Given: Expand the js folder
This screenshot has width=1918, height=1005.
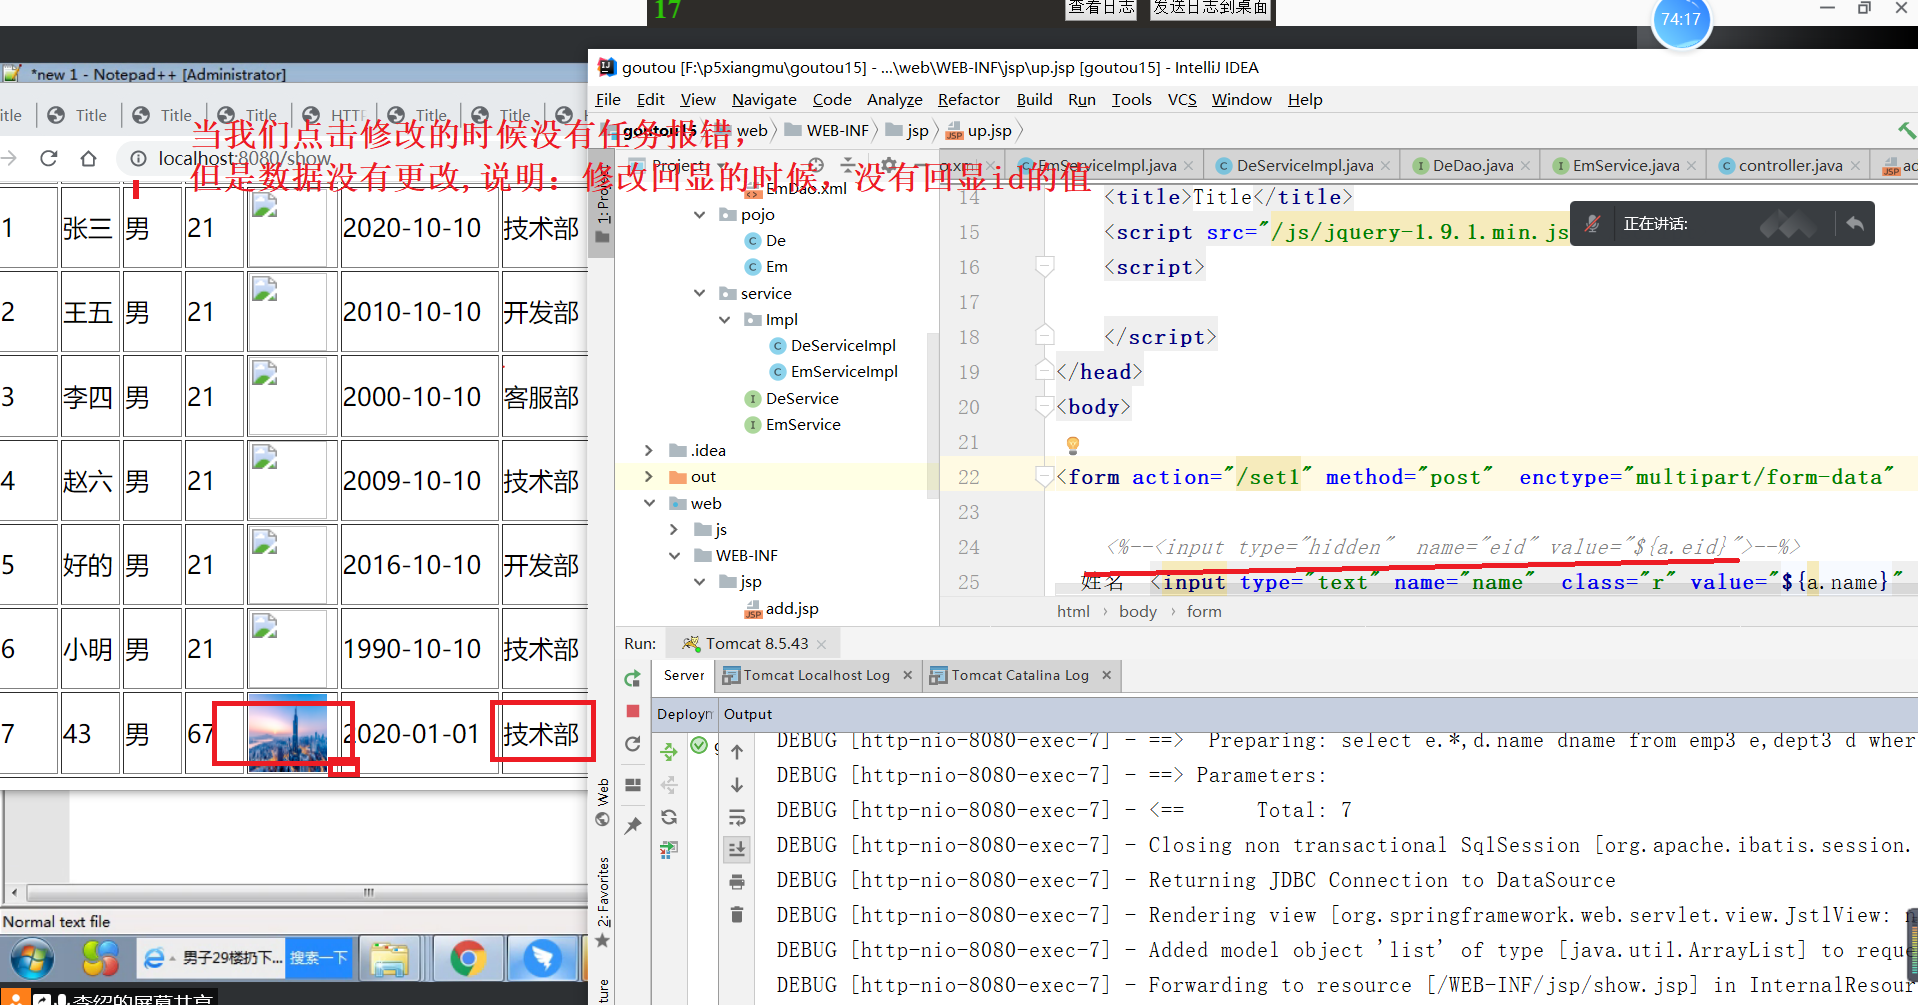Looking at the screenshot, I should 674,530.
